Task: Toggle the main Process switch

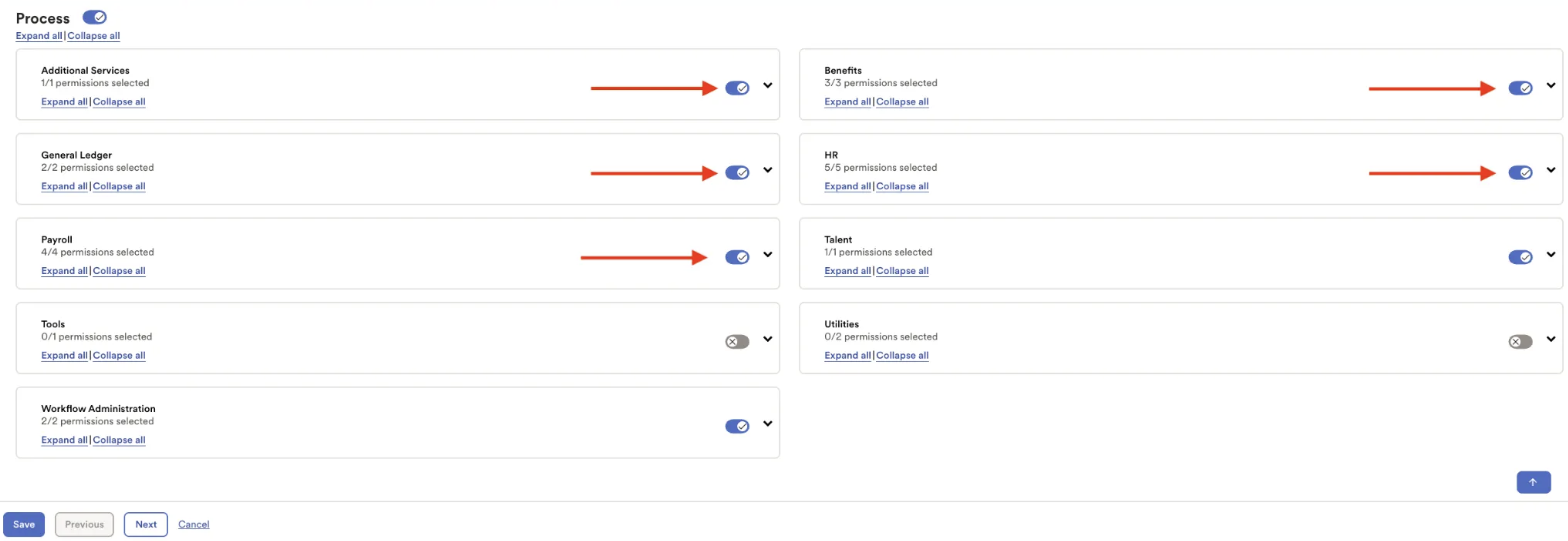Action: tap(95, 18)
